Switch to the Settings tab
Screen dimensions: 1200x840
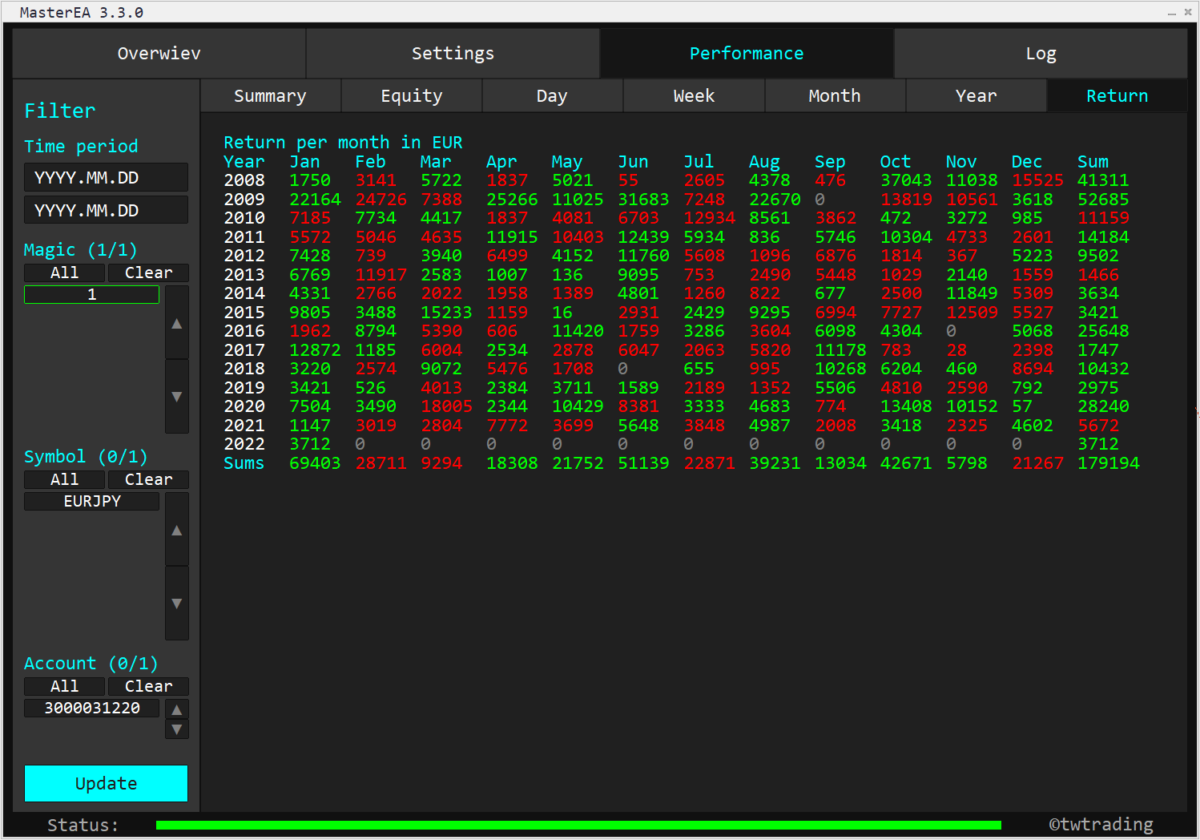click(x=452, y=53)
